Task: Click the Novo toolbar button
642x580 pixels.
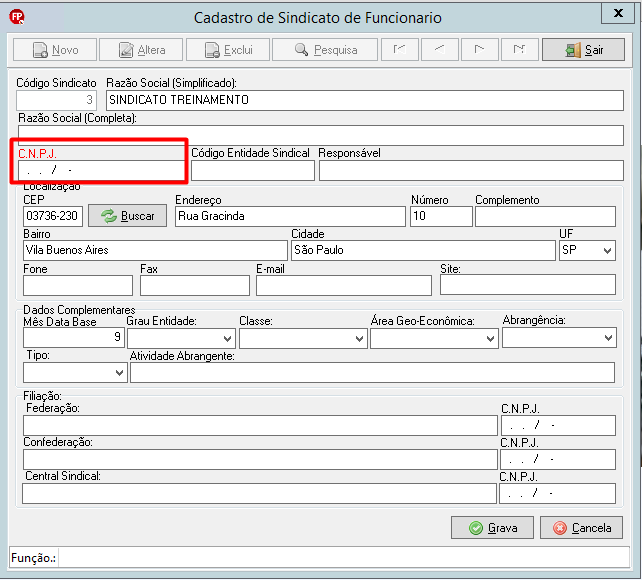Action: click(55, 50)
